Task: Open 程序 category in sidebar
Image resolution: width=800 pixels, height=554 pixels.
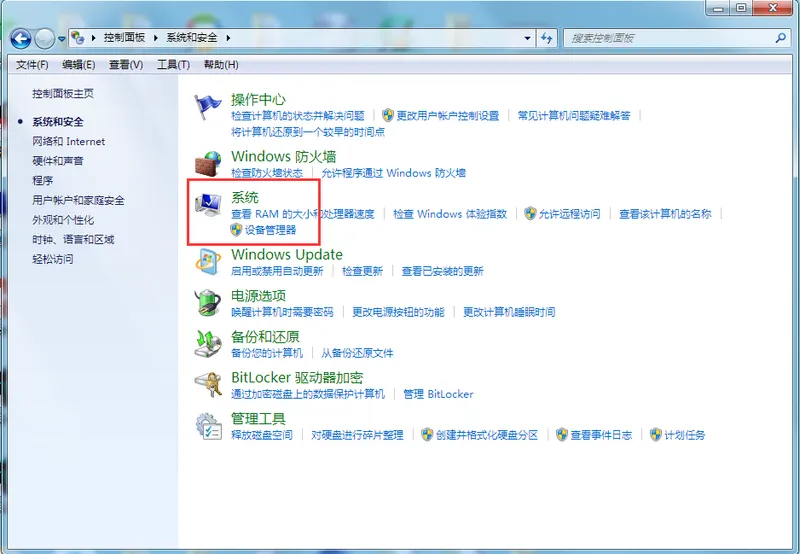Action: 42,181
